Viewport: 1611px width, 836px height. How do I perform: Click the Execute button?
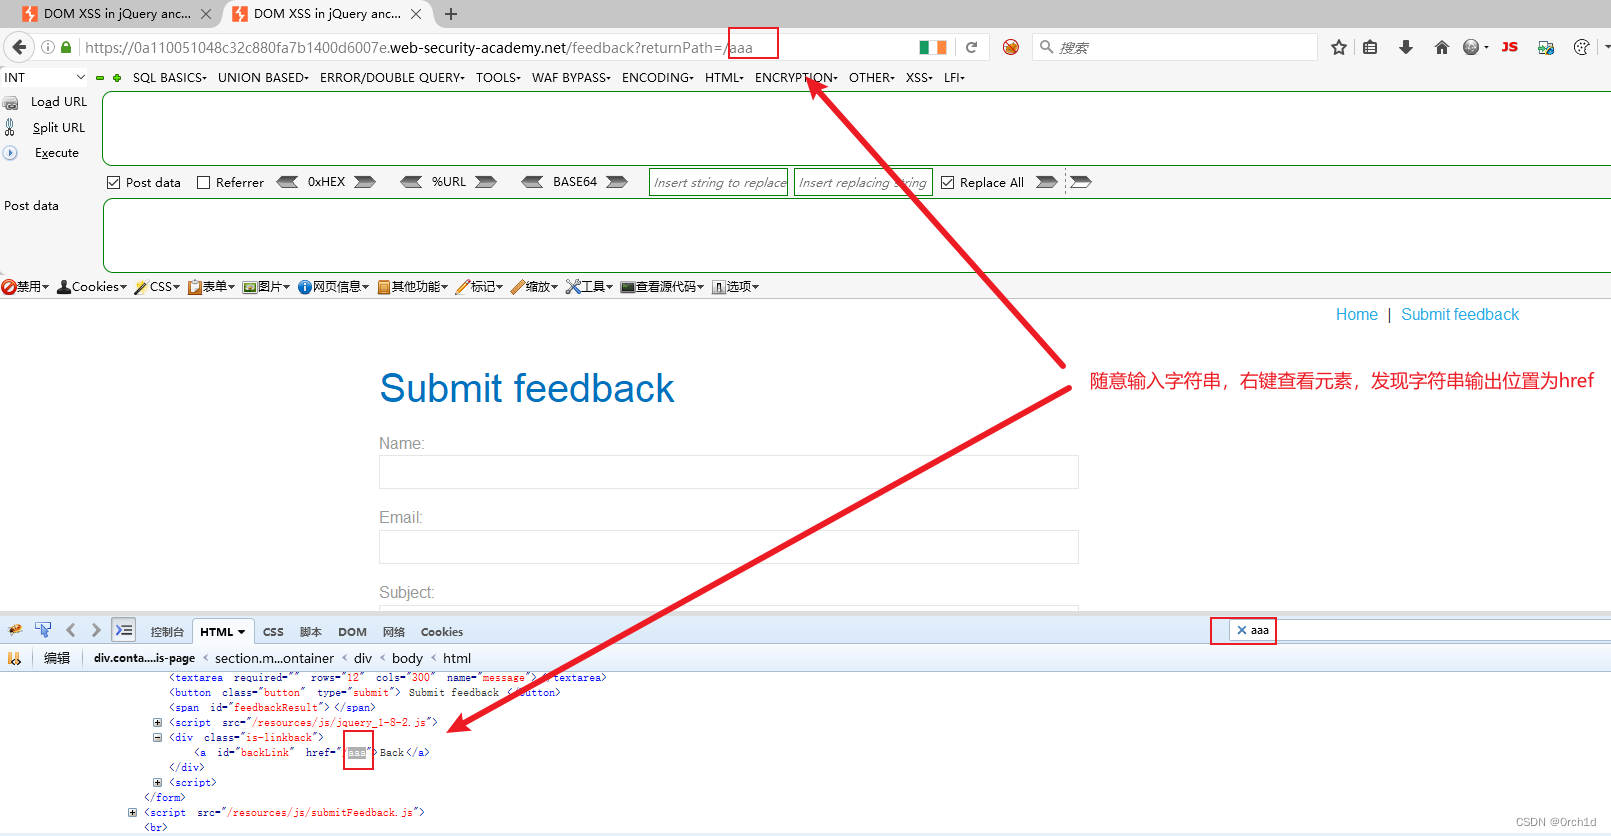(x=57, y=153)
